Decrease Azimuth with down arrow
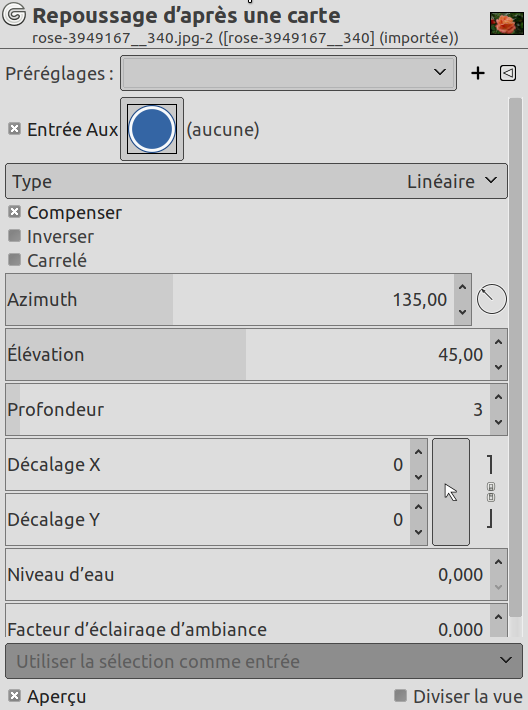528x710 pixels. pyautogui.click(x=462, y=312)
